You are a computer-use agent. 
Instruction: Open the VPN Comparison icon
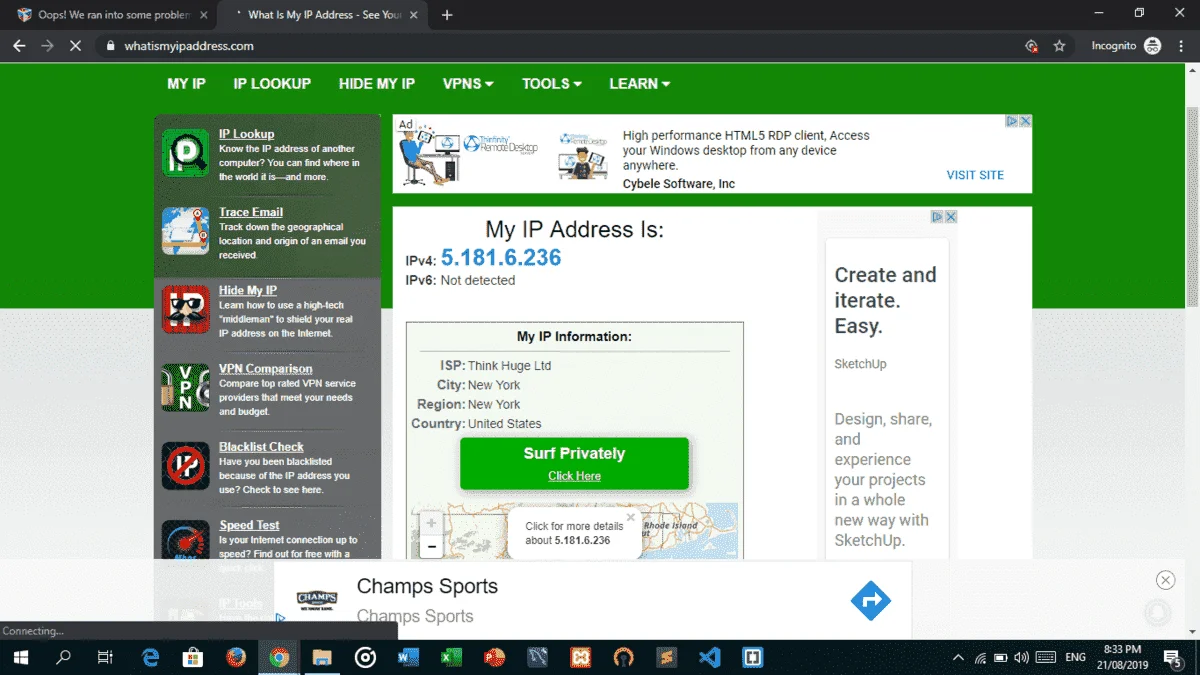[185, 387]
